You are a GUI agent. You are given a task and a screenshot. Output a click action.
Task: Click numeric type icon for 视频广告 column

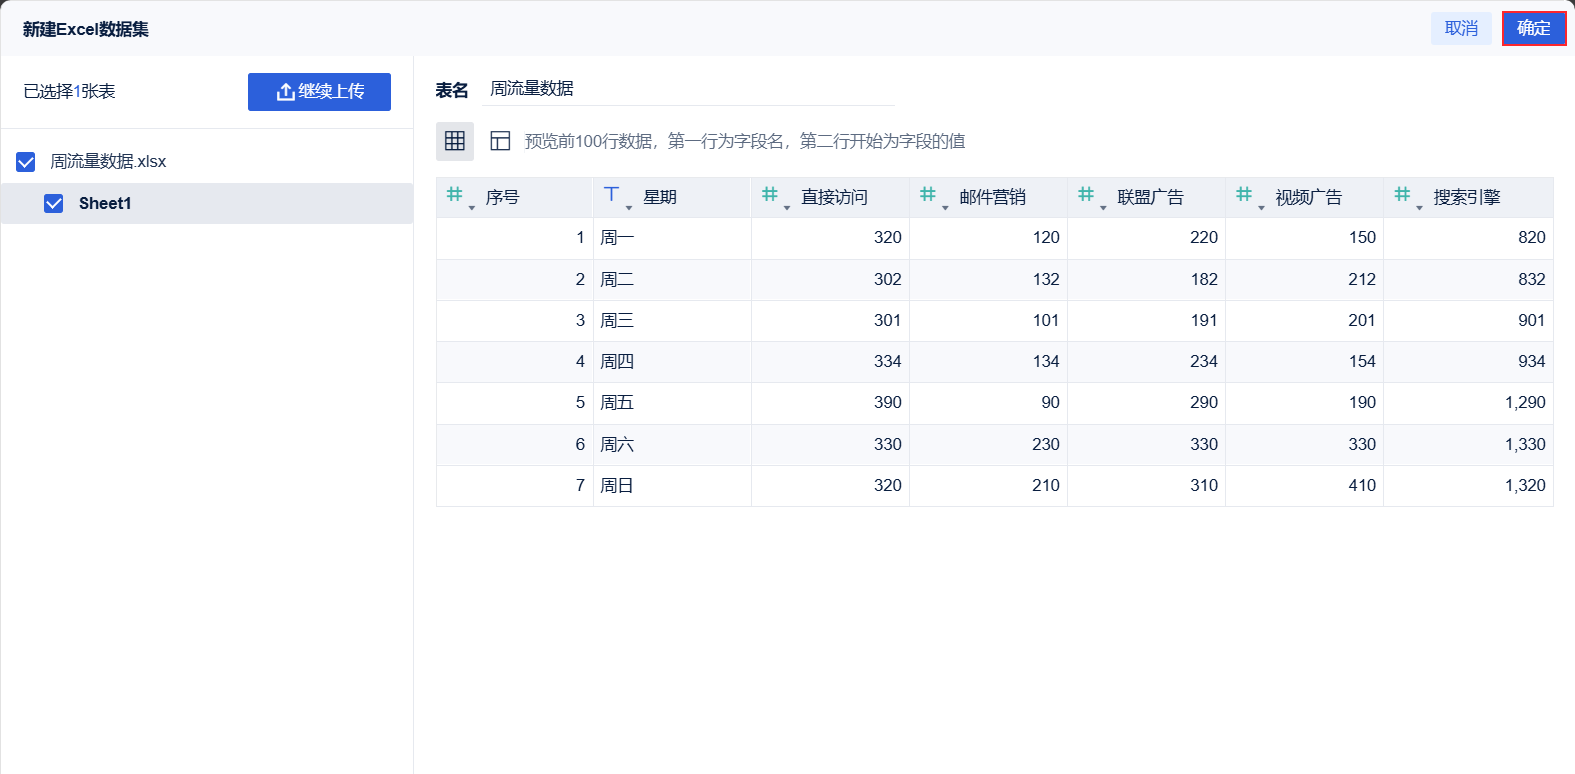(1244, 195)
